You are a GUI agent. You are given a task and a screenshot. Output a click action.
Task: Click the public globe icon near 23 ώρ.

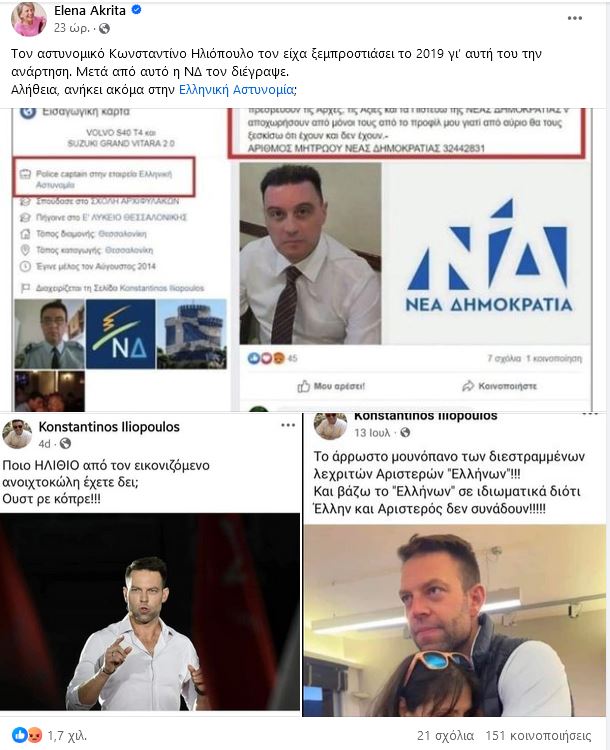pyautogui.click(x=104, y=29)
